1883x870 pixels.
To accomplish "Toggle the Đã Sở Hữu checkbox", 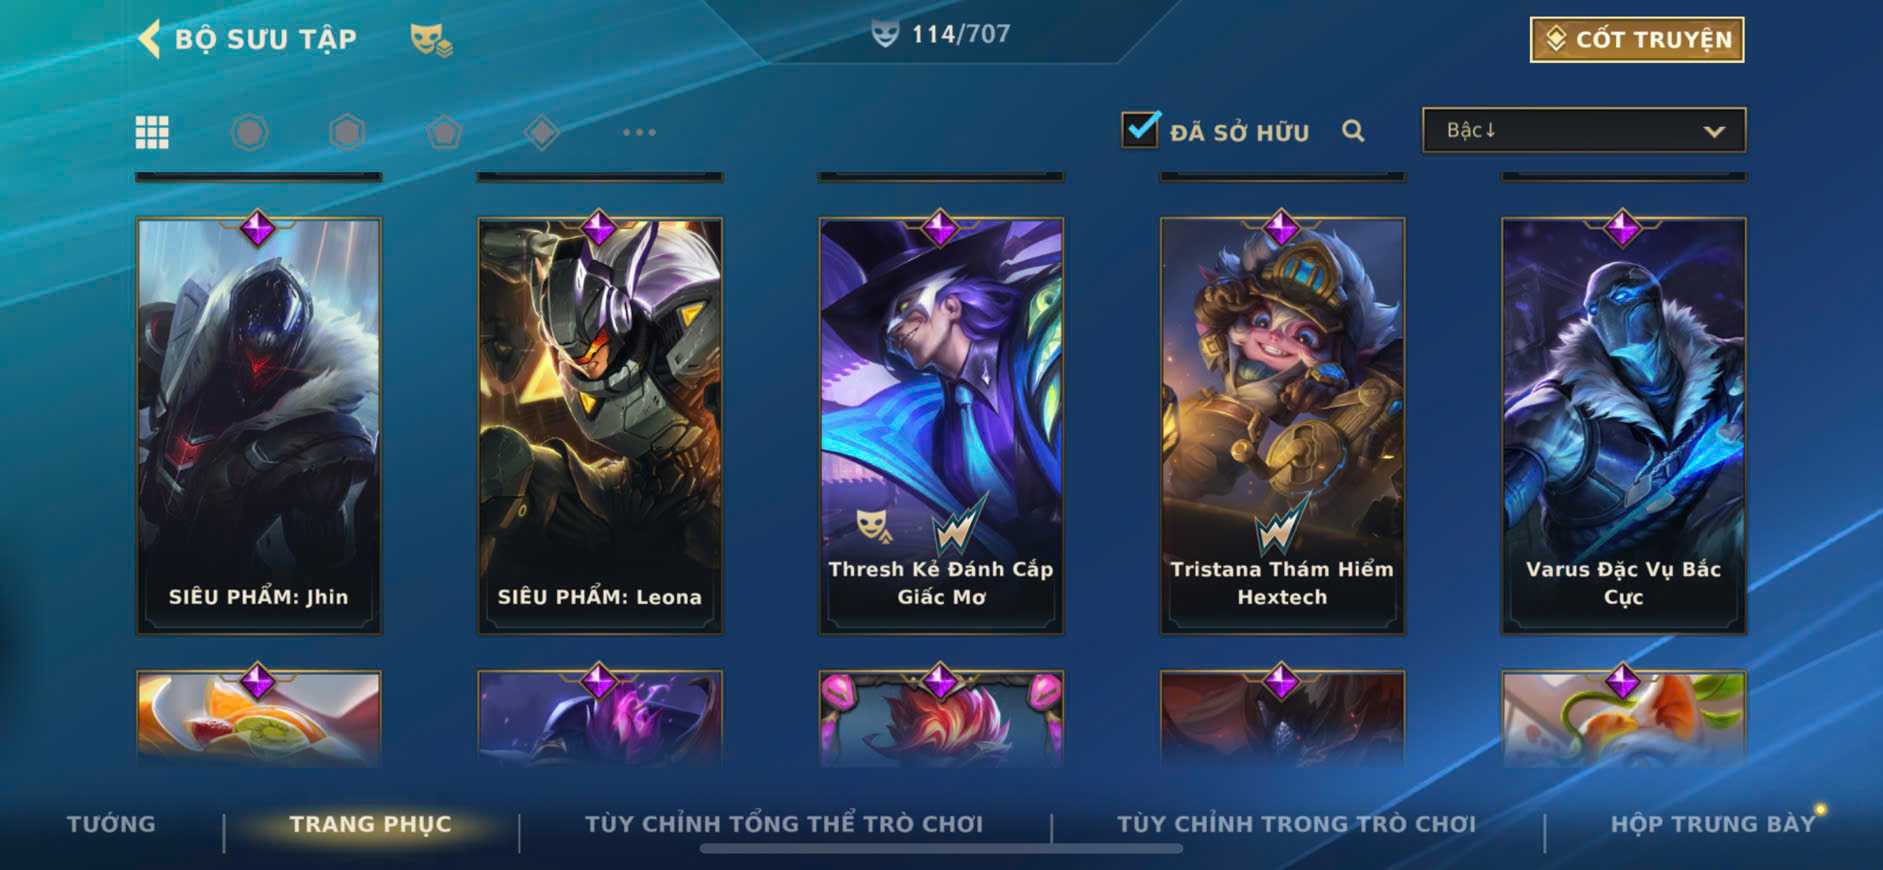I will pyautogui.click(x=1141, y=129).
